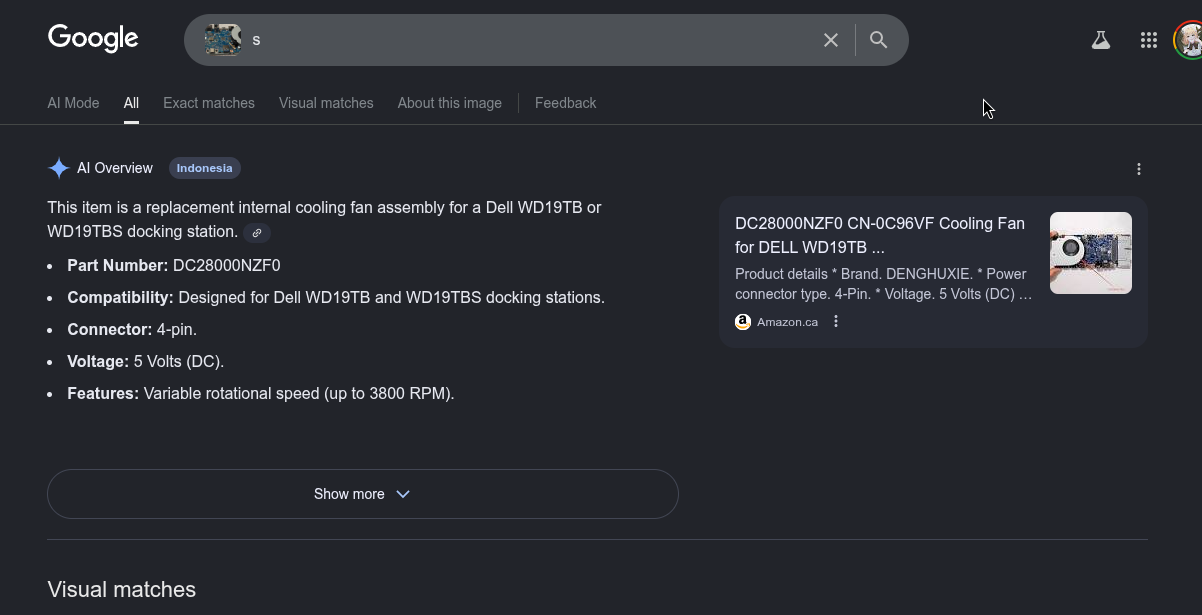Screen dimensions: 1202x615
Task: Select the Indonesia region badge
Action: pyautogui.click(x=205, y=168)
